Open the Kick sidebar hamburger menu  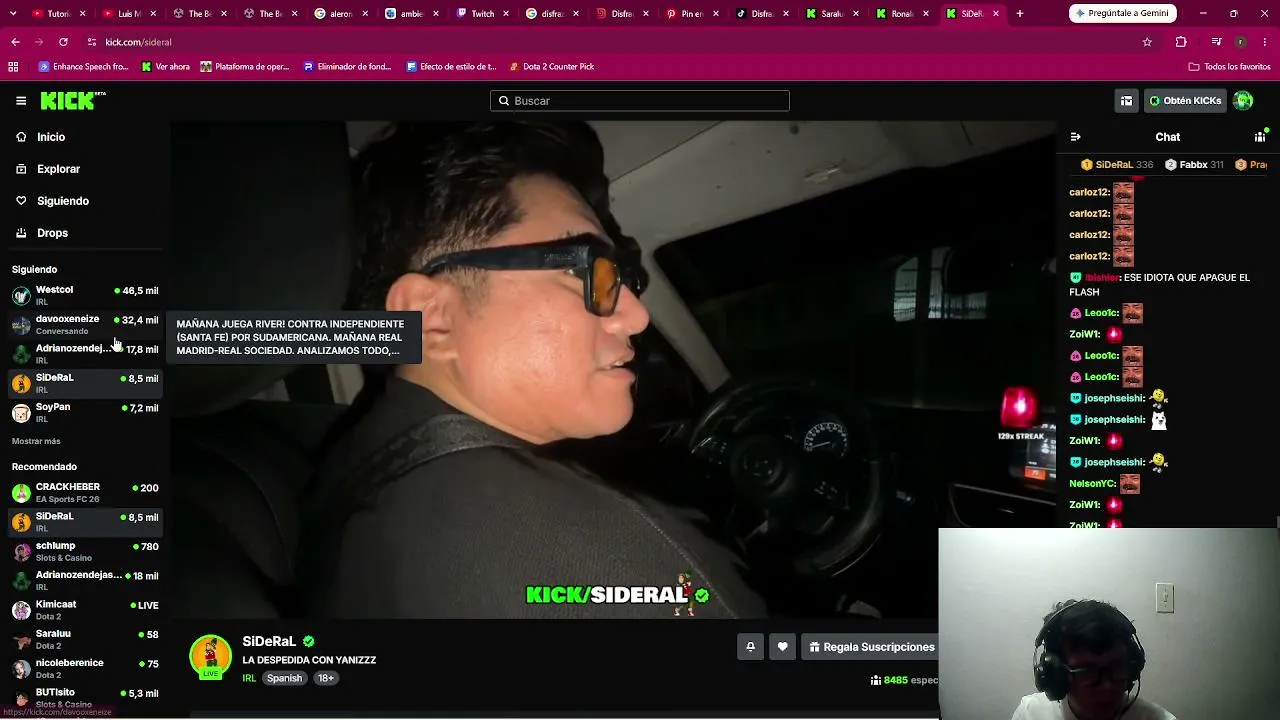(21, 101)
